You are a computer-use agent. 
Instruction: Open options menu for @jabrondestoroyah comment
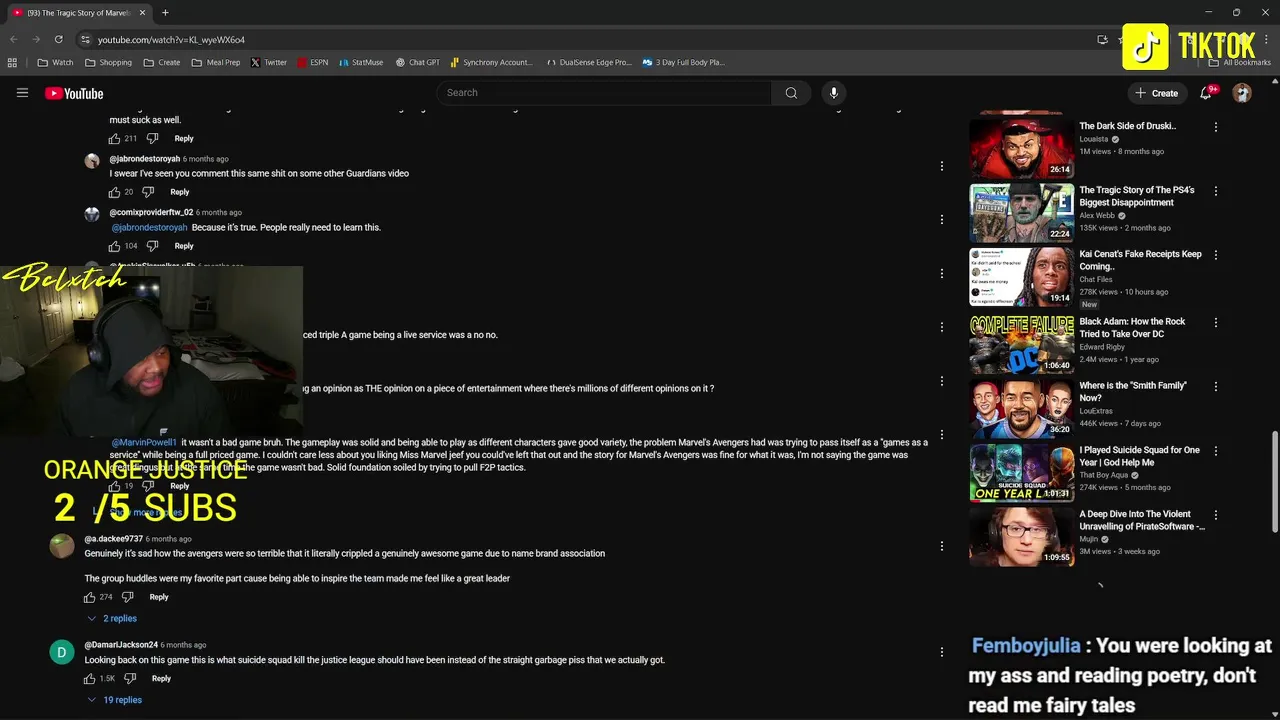941,166
